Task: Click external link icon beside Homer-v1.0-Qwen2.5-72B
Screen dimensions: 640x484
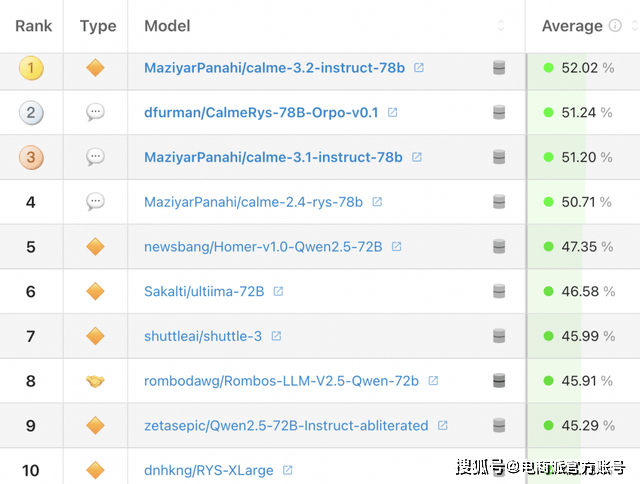Action: coord(396,246)
